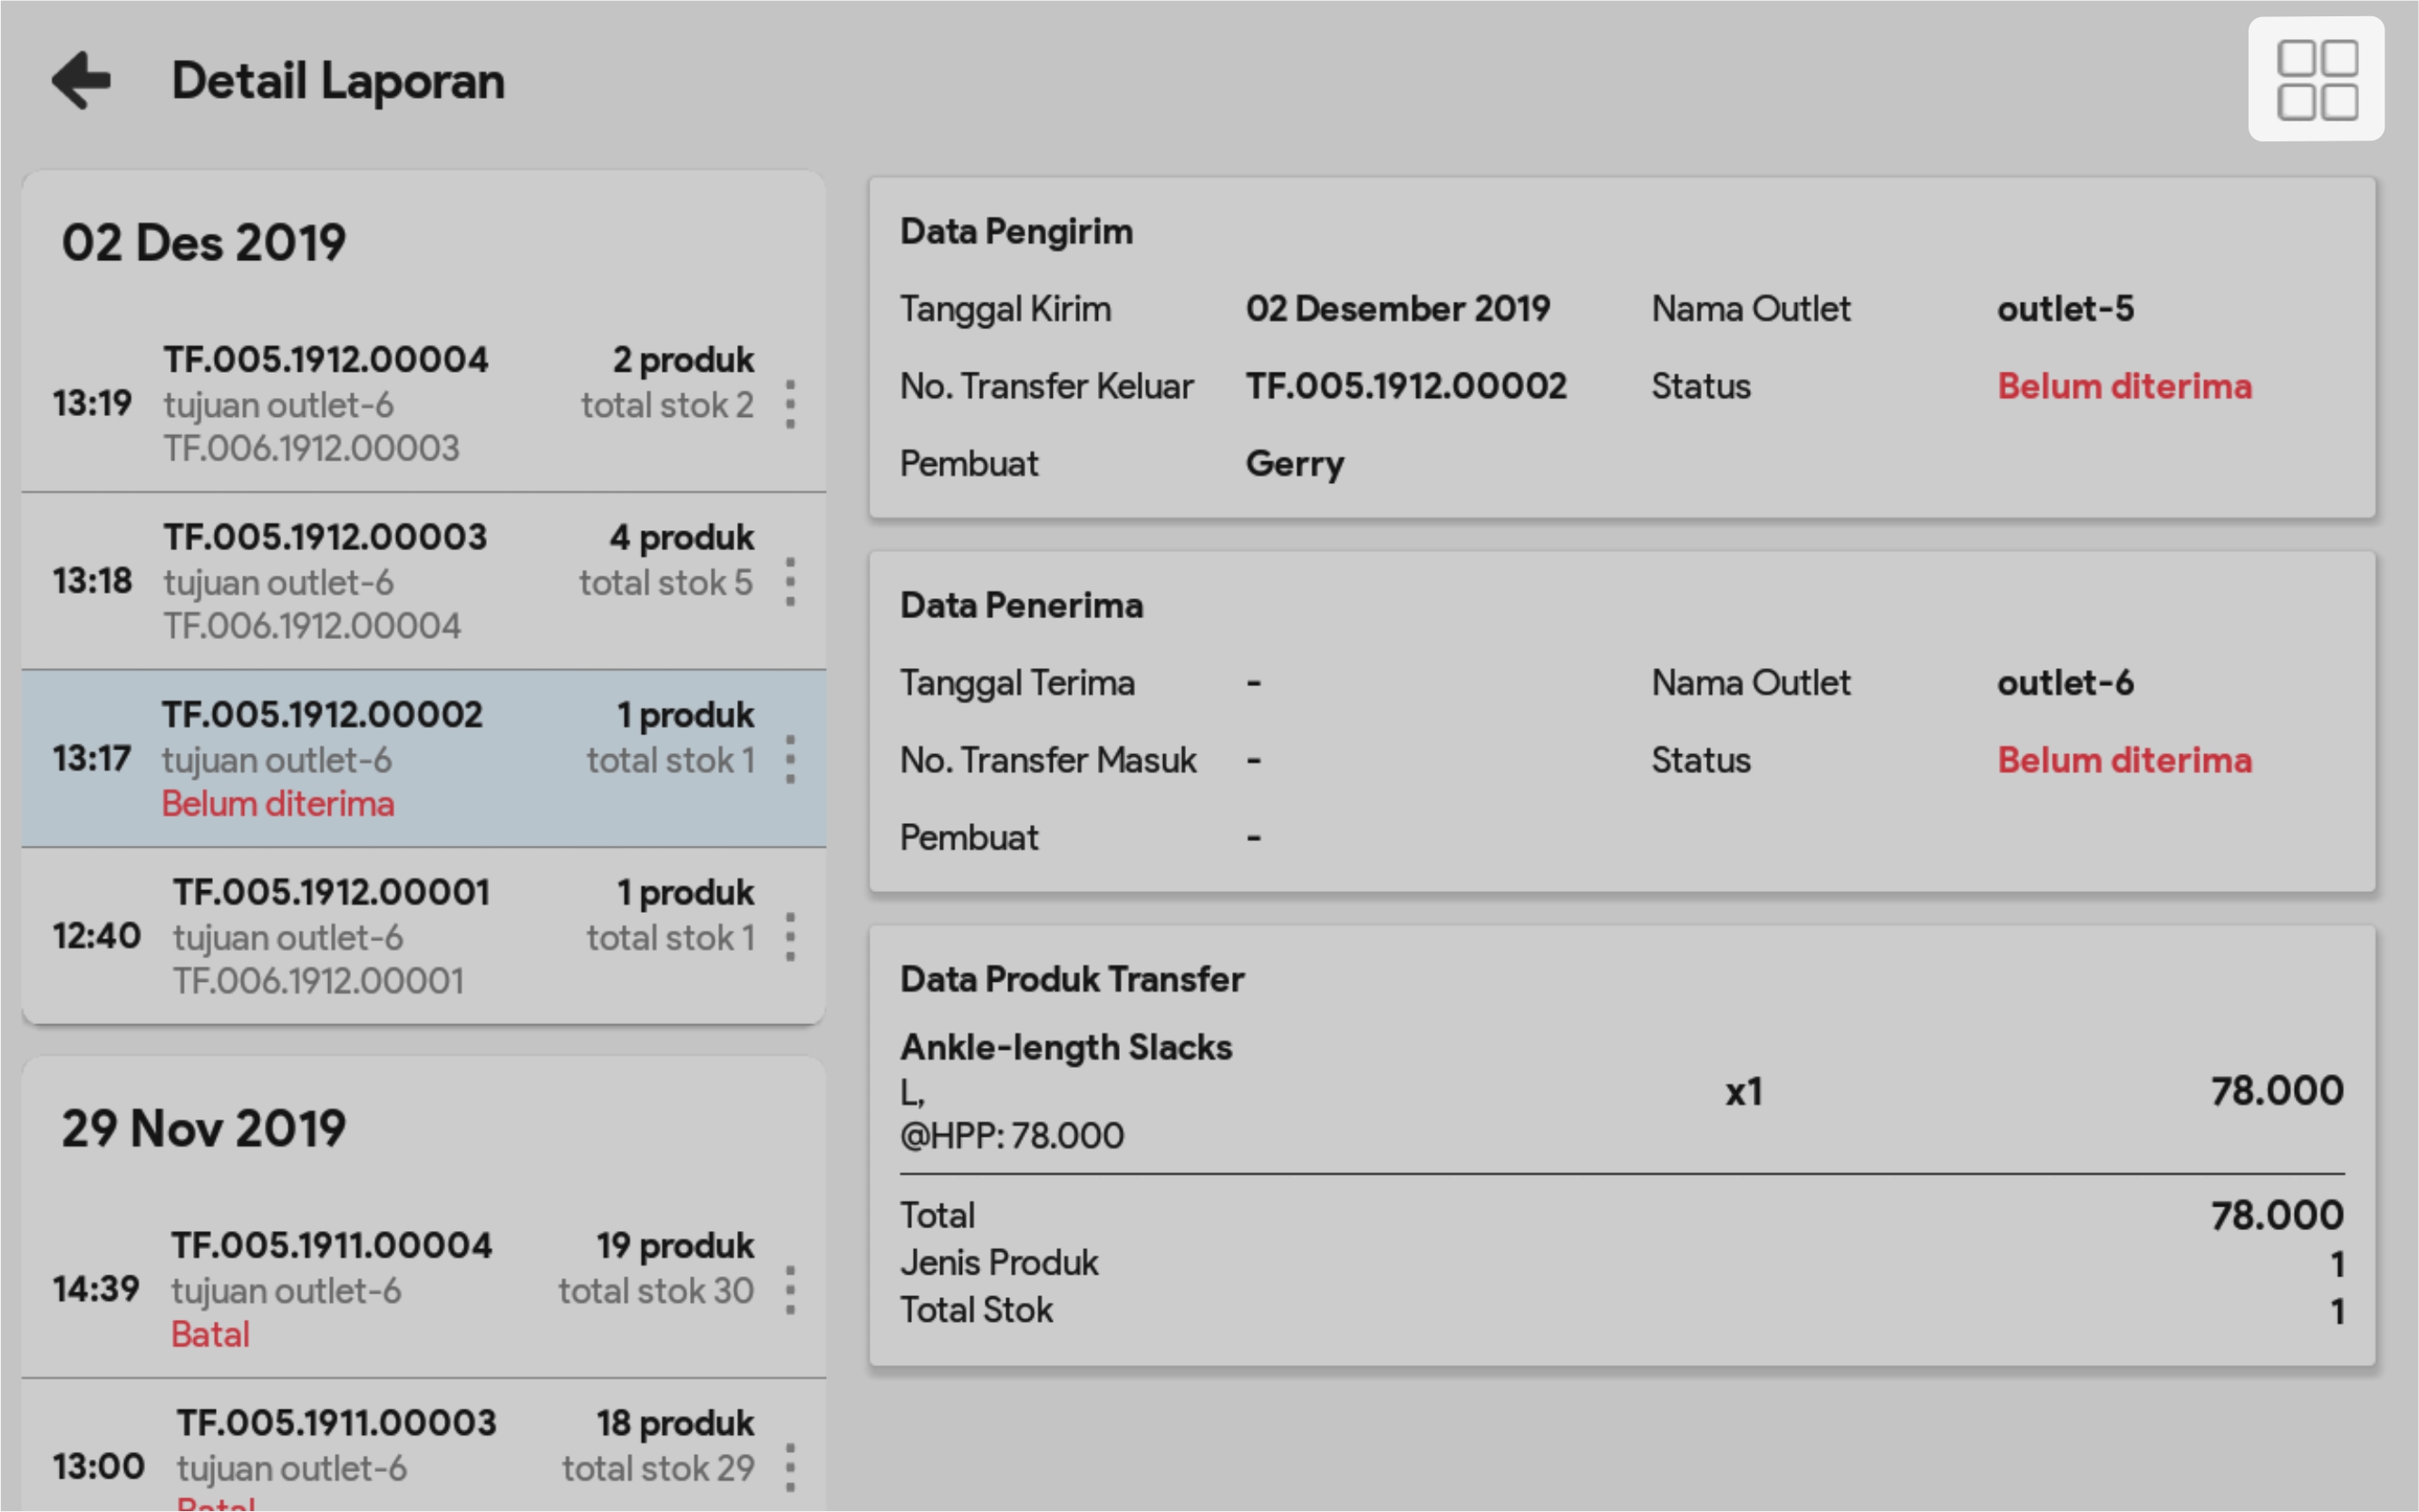Click sender's red Belum diterima status
Viewport: 2419px width, 1512px height.
tap(2124, 387)
